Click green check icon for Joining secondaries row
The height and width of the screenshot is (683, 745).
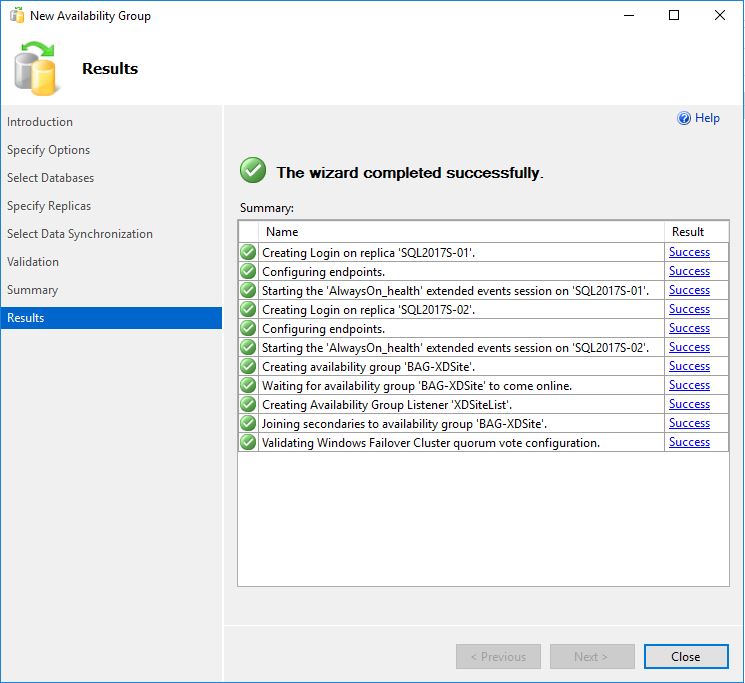[x=248, y=423]
